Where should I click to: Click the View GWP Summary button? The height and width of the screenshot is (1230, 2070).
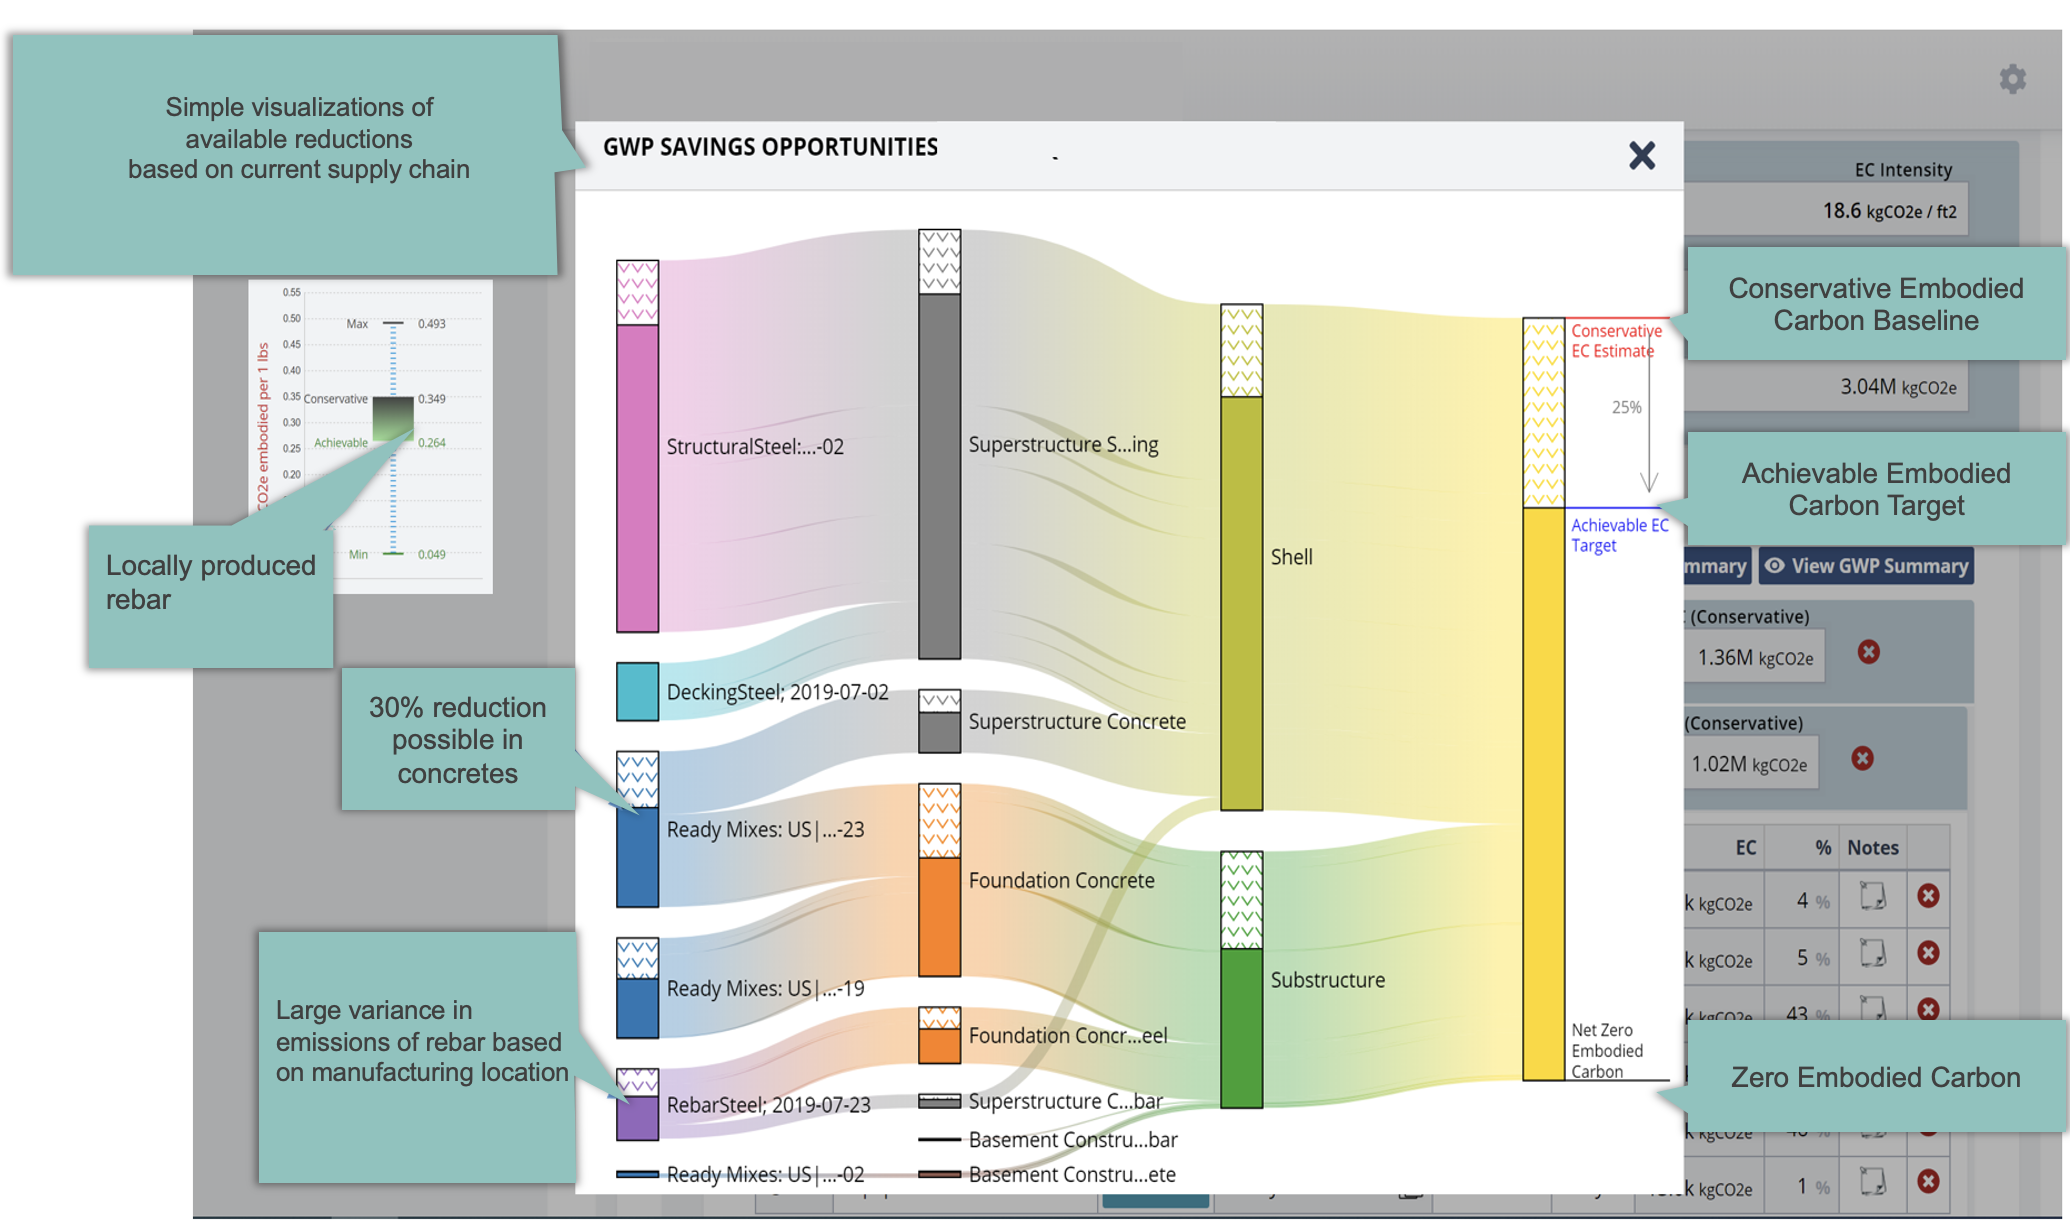[x=1866, y=566]
